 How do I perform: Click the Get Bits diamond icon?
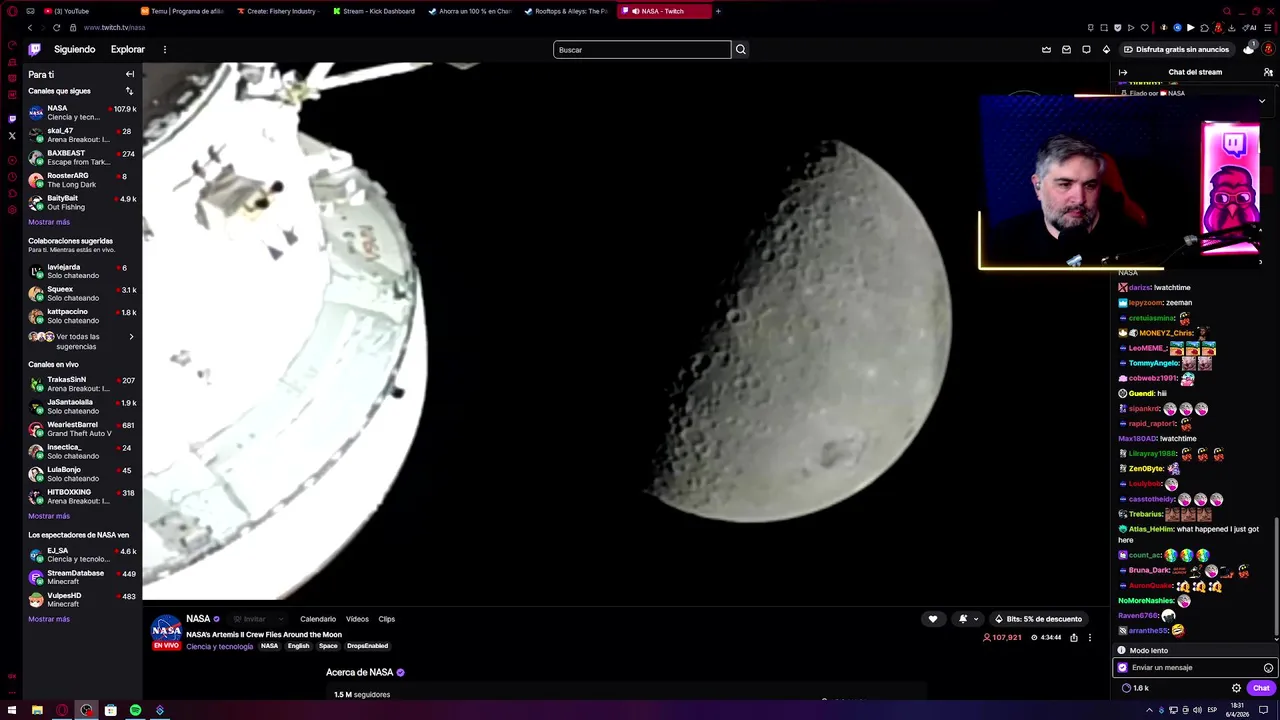point(1106,49)
